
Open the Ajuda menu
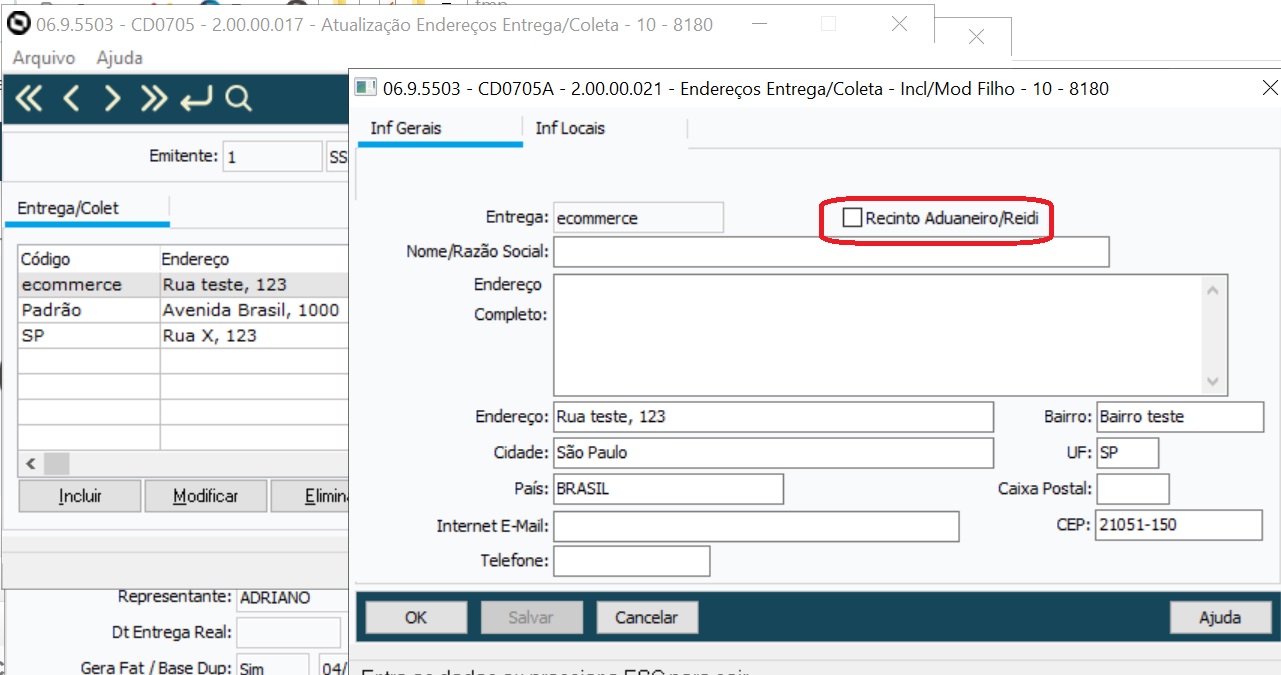point(120,59)
